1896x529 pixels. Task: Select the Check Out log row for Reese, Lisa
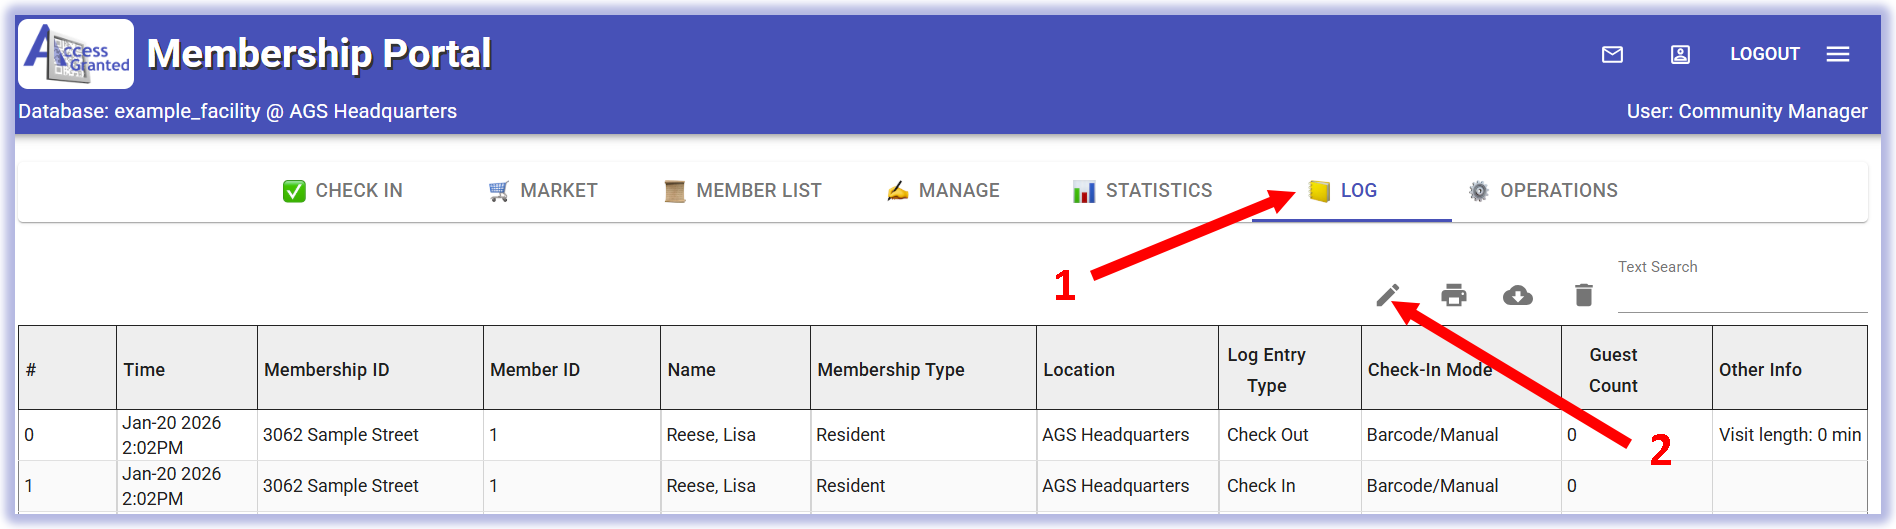710,435
